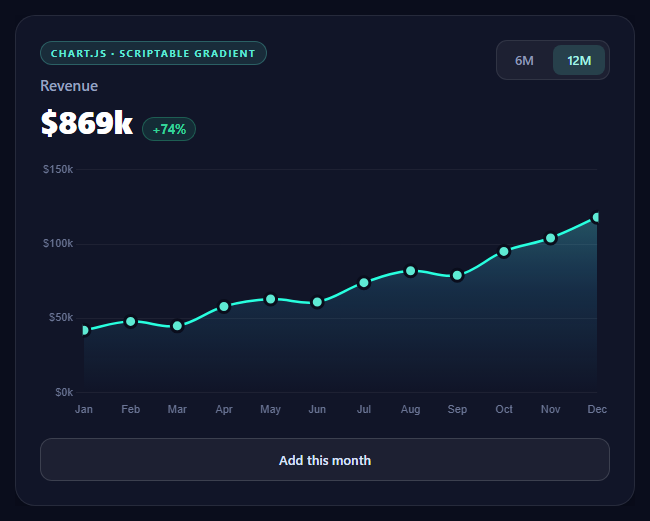The width and height of the screenshot is (650, 521).
Task: Click the $0k y-axis label
Action: [x=64, y=392]
